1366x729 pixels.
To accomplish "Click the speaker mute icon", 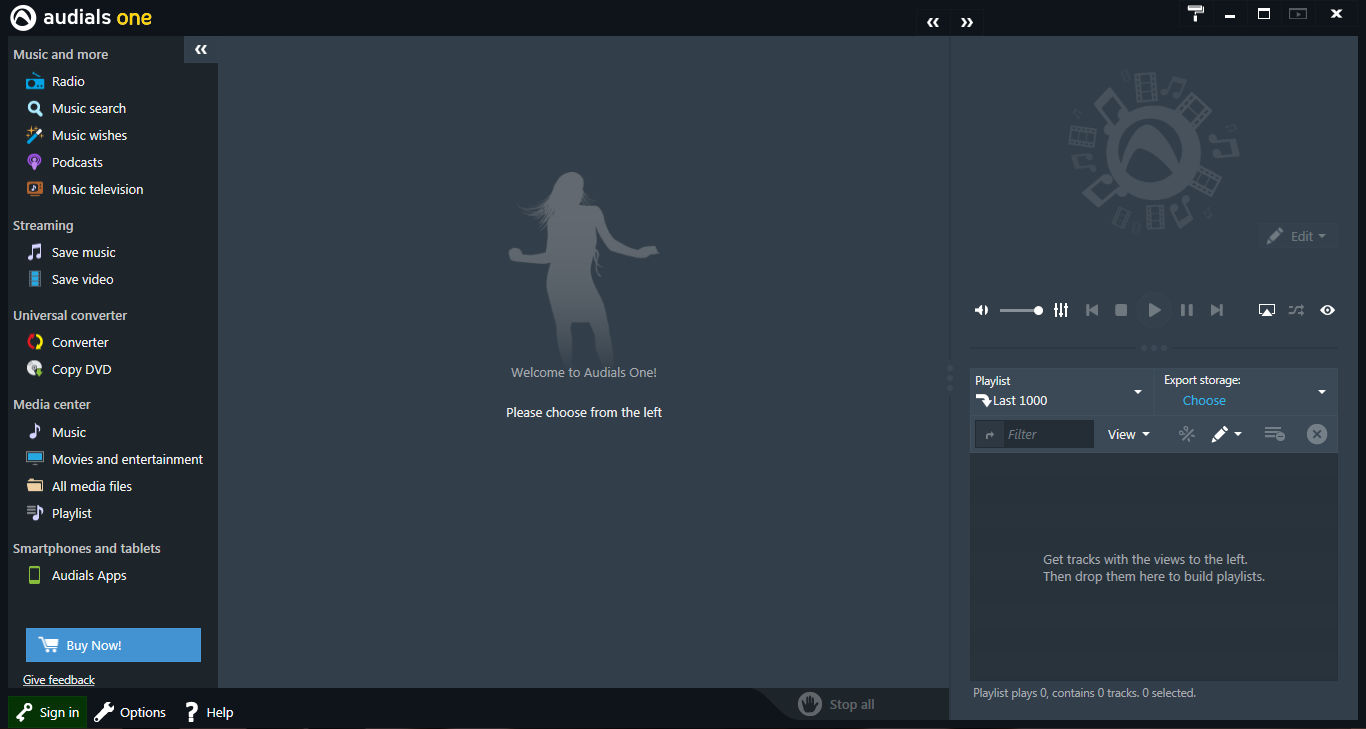I will (x=982, y=310).
